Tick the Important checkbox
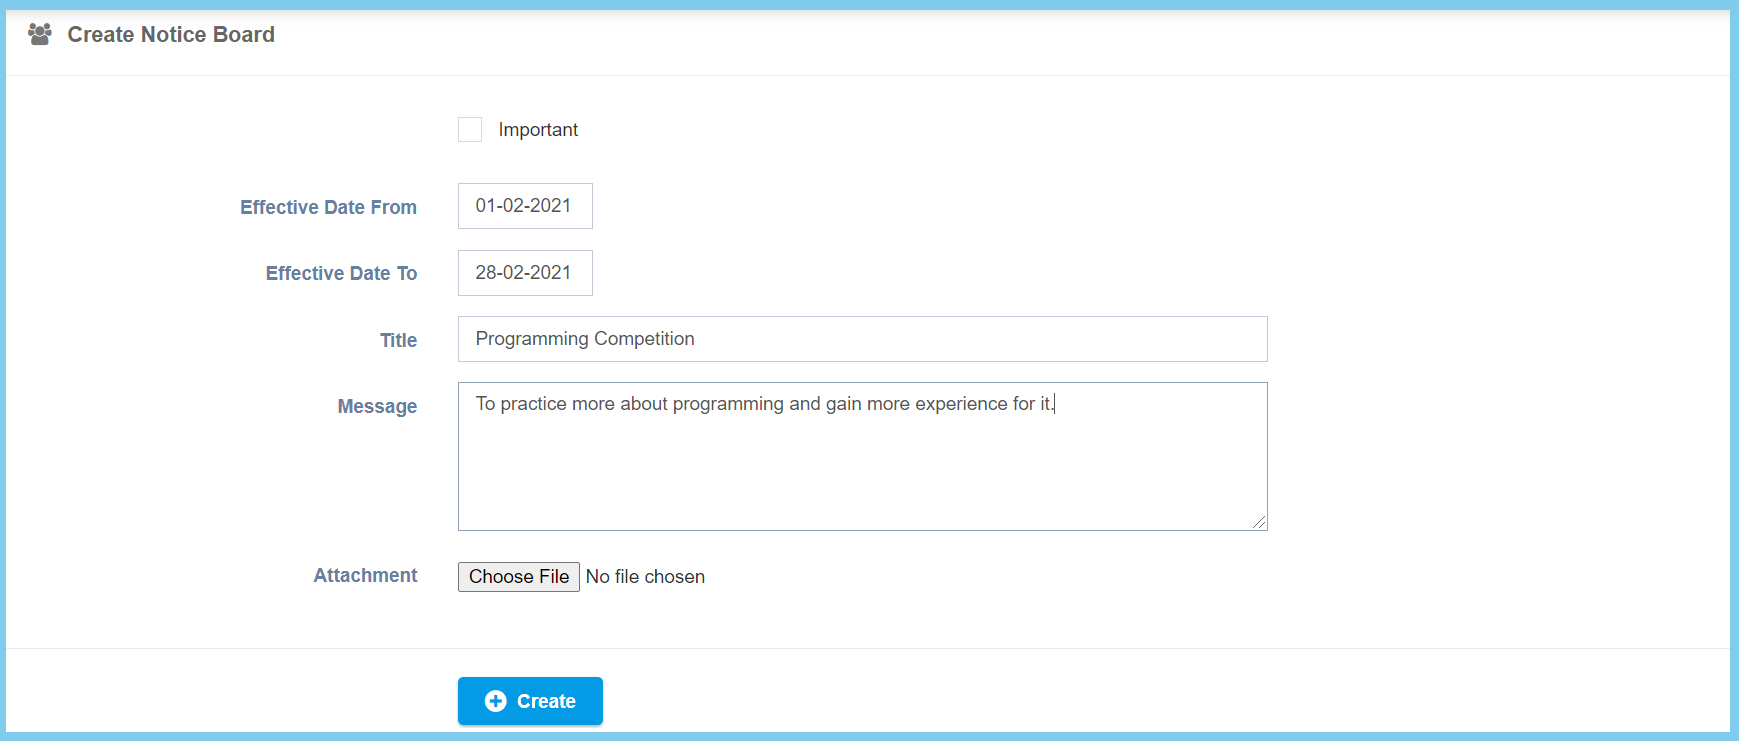 point(470,130)
